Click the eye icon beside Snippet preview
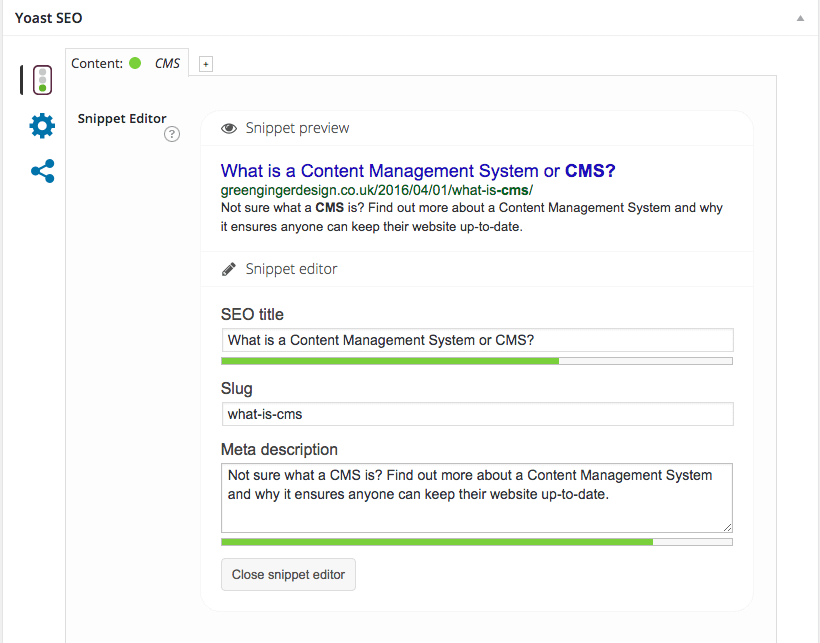 tap(229, 129)
